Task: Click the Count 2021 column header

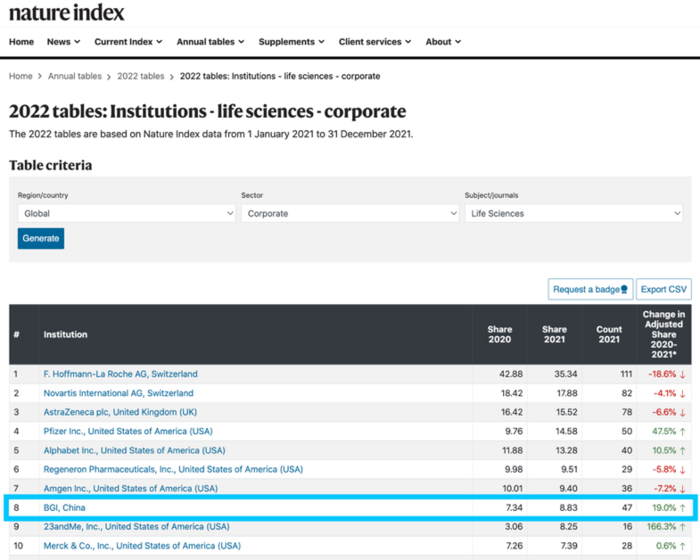Action: 609,334
